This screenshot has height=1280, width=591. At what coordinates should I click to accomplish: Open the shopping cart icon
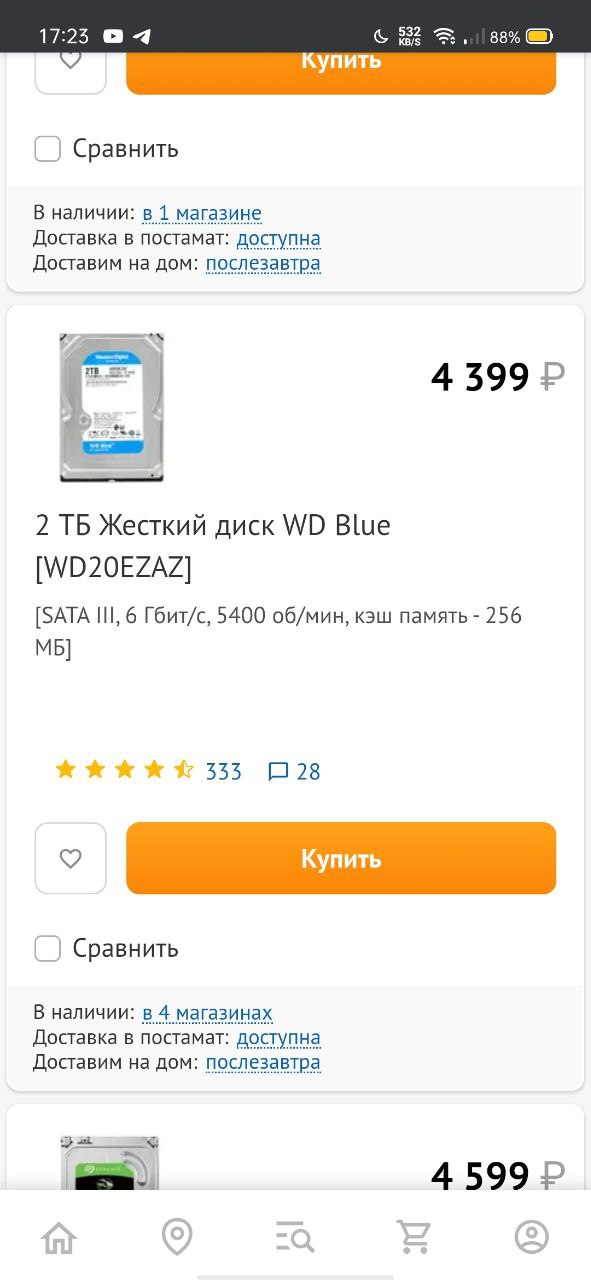(x=413, y=1237)
